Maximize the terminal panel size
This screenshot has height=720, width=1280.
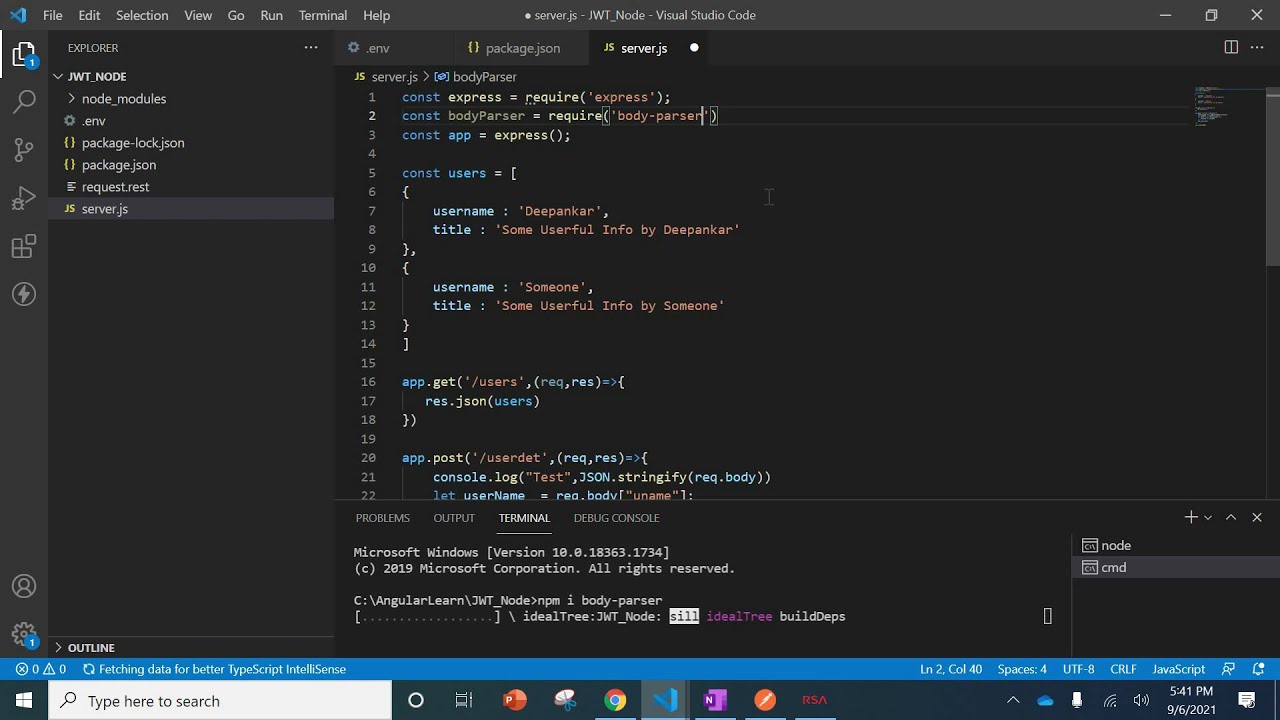coord(1231,517)
